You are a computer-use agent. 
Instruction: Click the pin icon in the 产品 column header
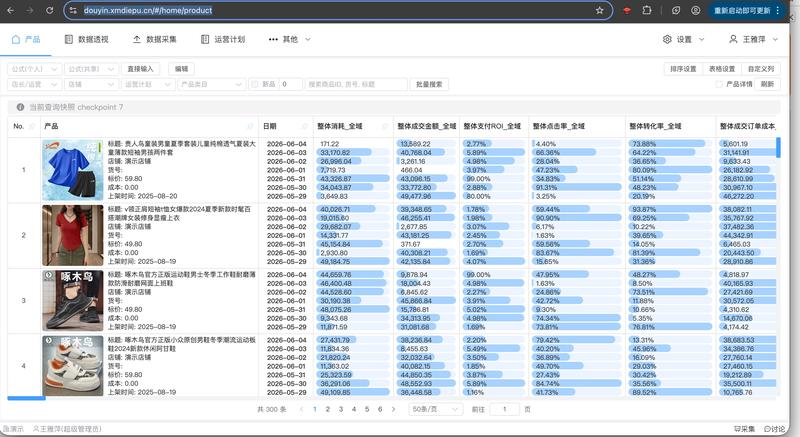pos(250,126)
